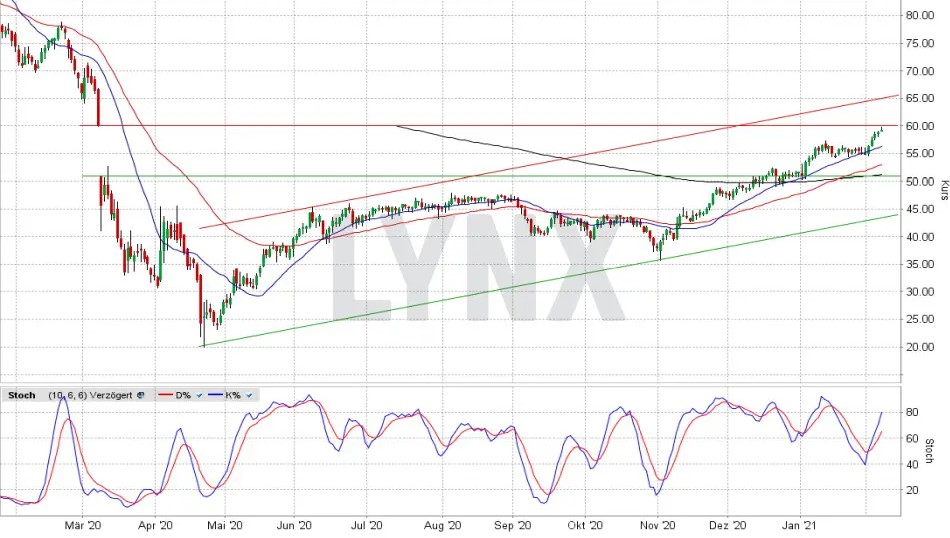Click the Stoch vertical axis title
This screenshot has height=538, width=950.
pyautogui.click(x=931, y=451)
